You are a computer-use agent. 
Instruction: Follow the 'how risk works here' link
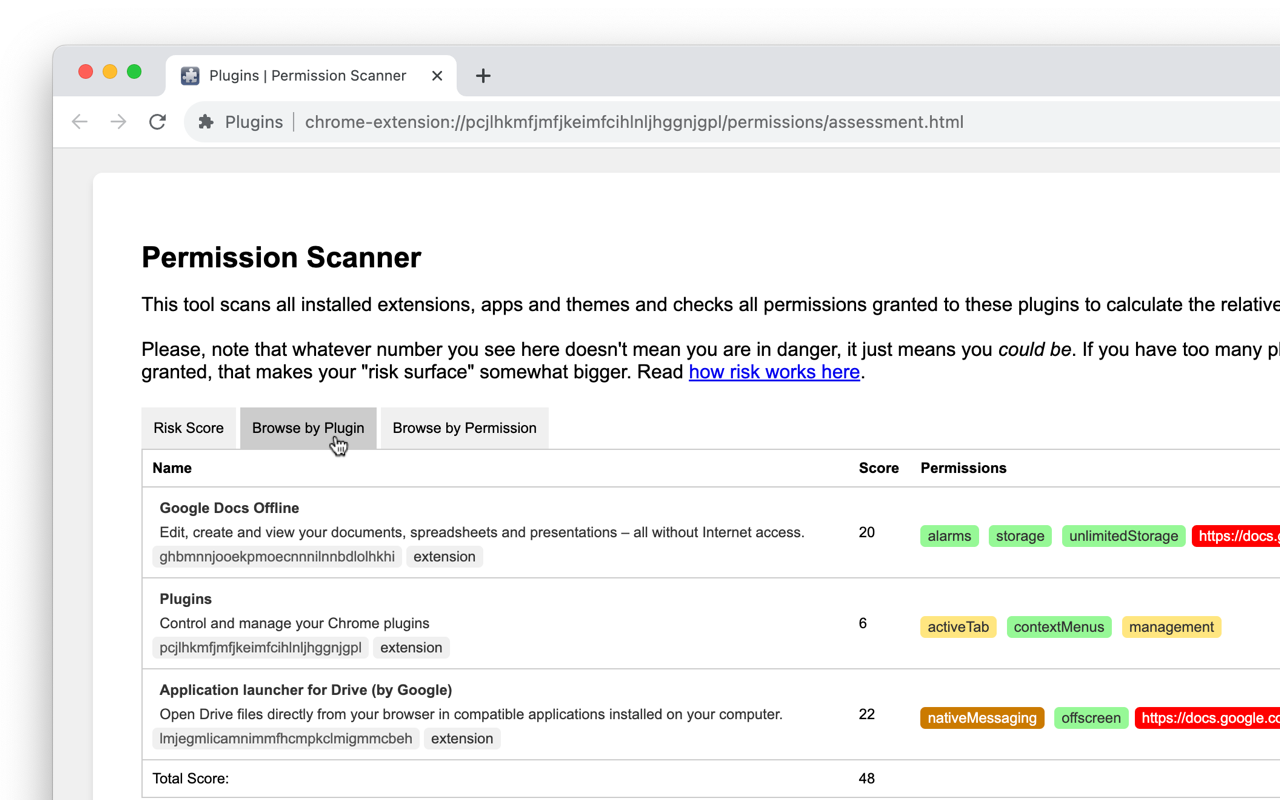click(774, 372)
